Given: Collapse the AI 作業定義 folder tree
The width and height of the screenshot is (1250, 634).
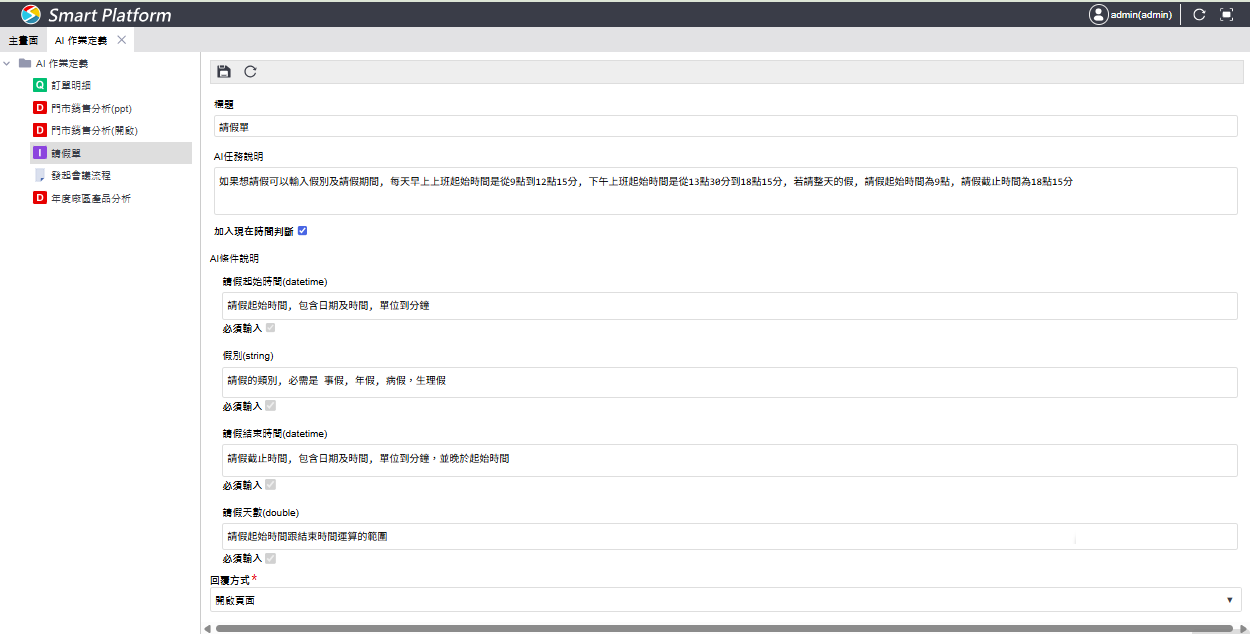Looking at the screenshot, I should [x=8, y=63].
